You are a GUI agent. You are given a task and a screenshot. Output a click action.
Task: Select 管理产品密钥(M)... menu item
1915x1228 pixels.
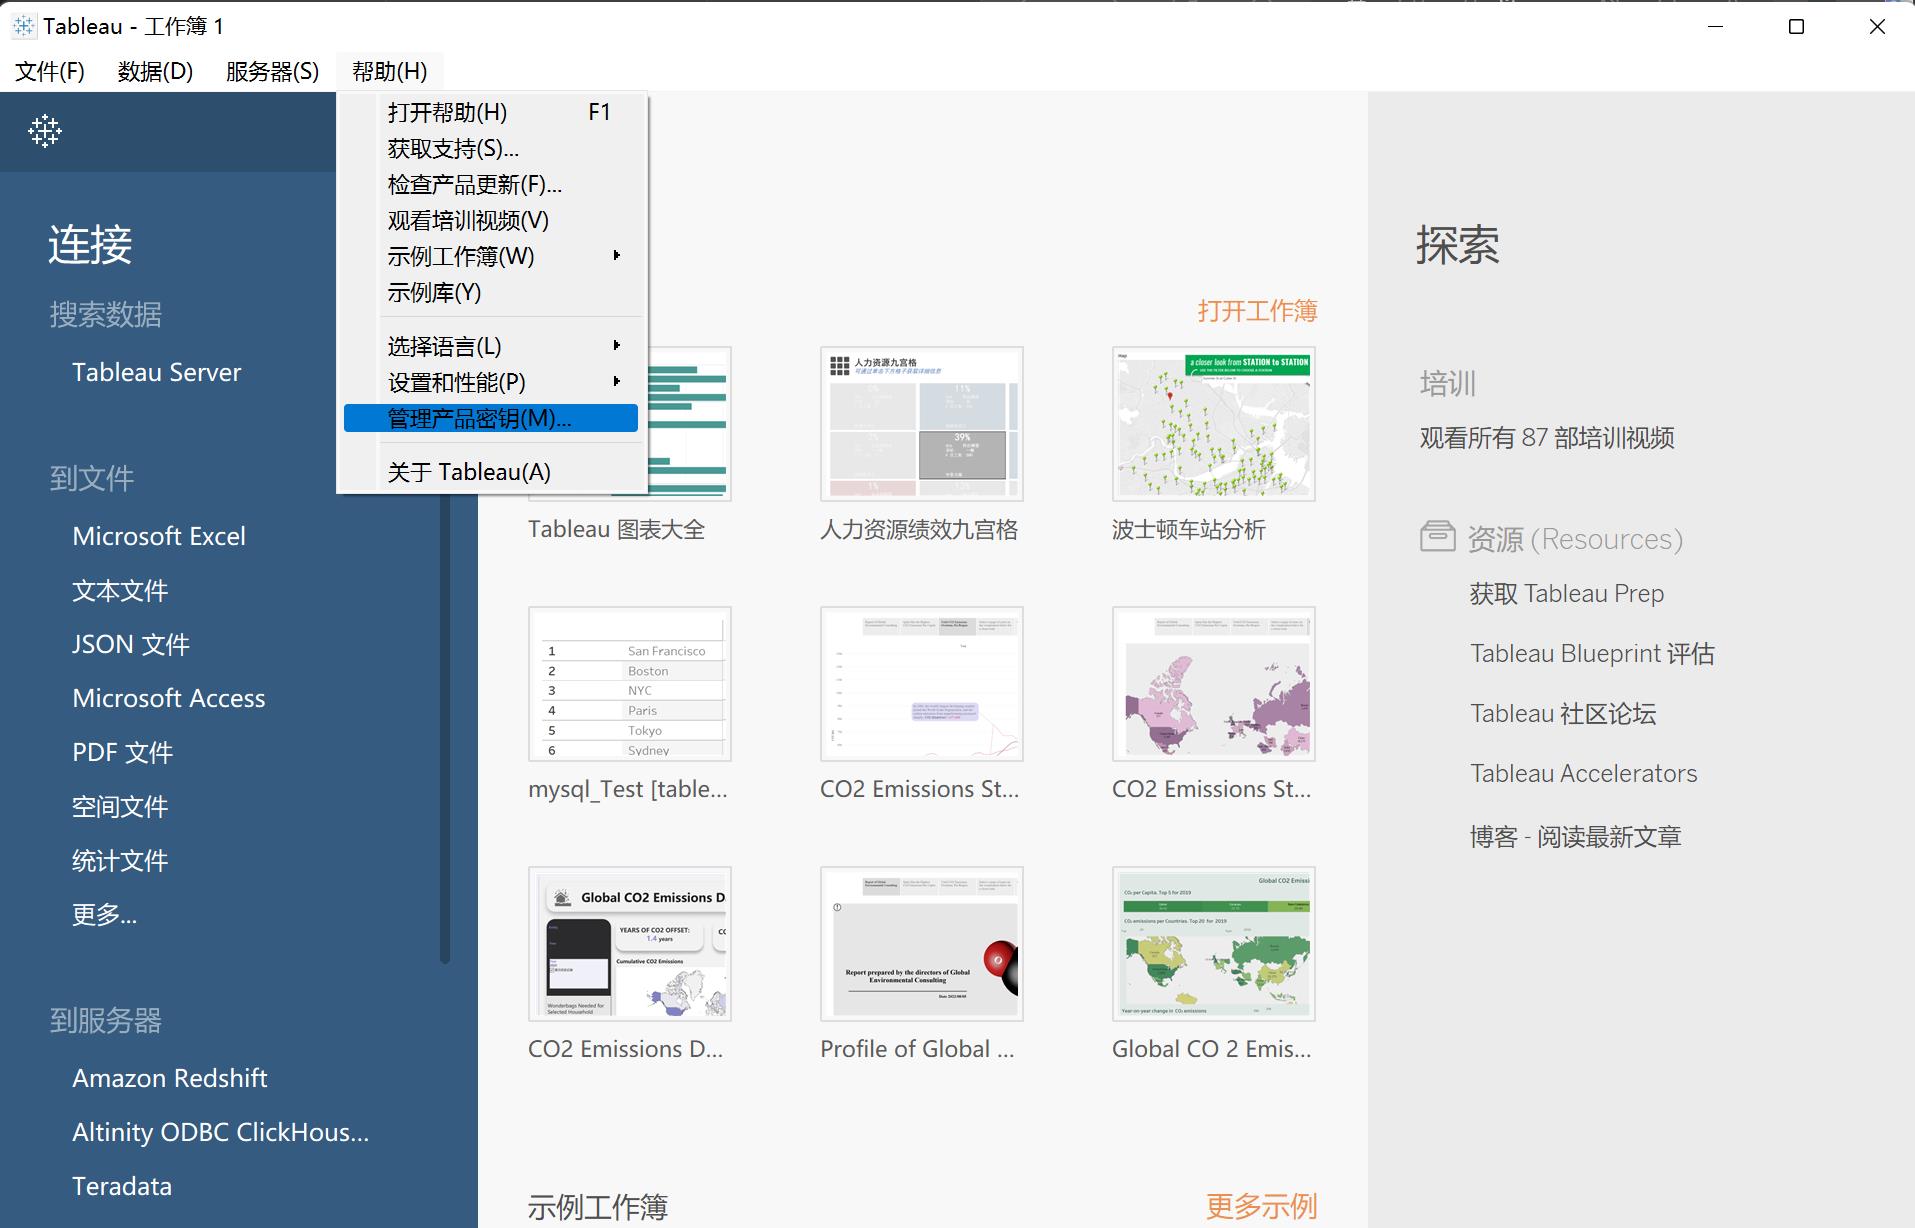coord(491,418)
